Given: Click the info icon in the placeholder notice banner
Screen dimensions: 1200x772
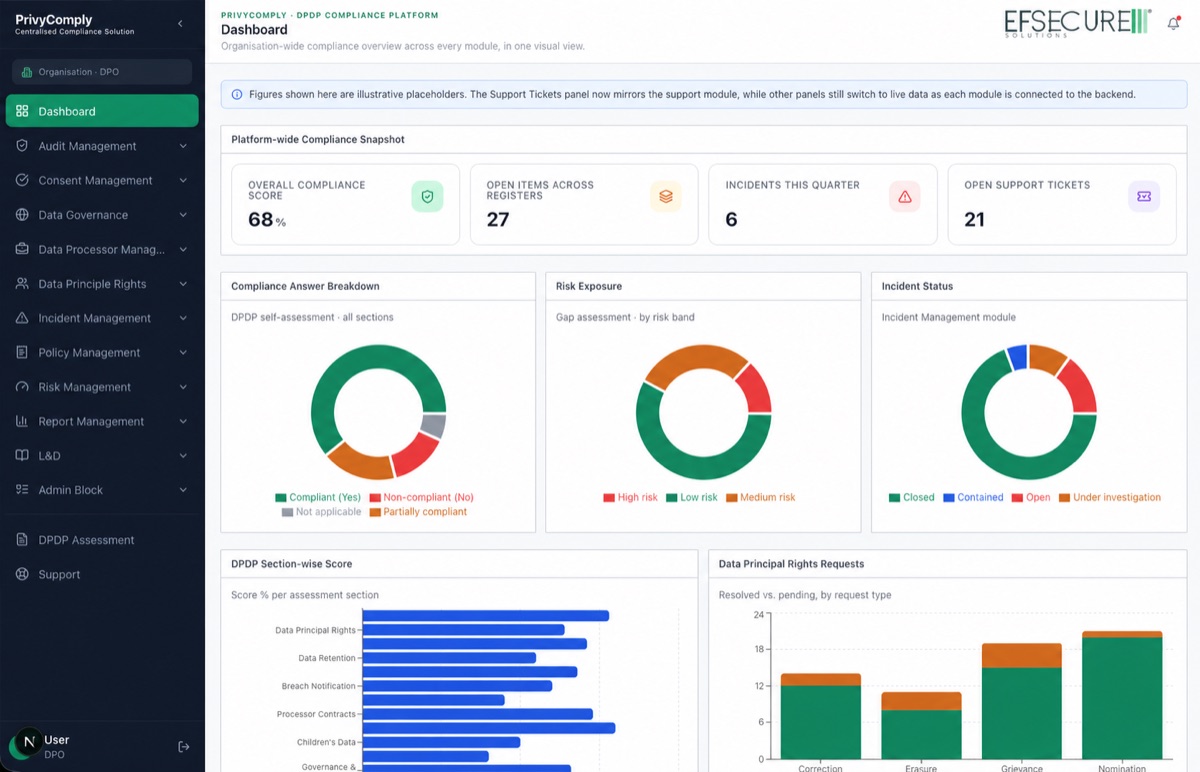Looking at the screenshot, I should [x=237, y=94].
